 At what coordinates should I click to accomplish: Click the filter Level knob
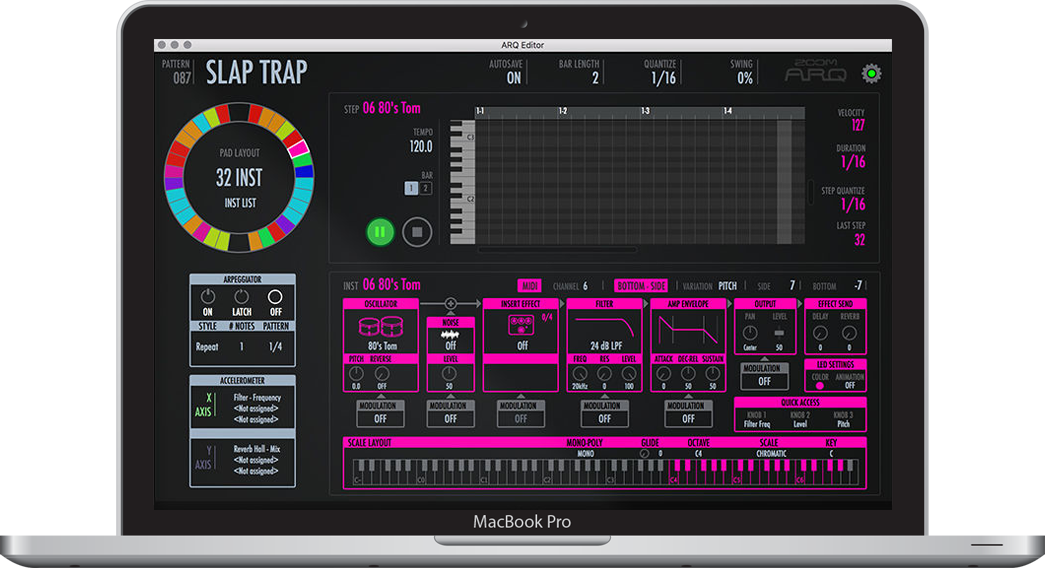pyautogui.click(x=628, y=374)
